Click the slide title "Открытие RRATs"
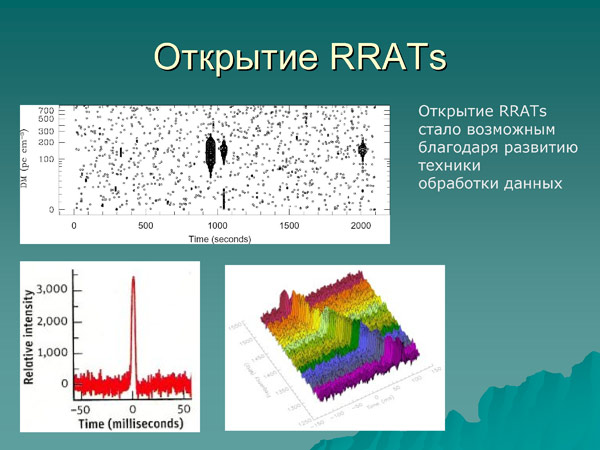600x450 pixels. click(x=300, y=55)
